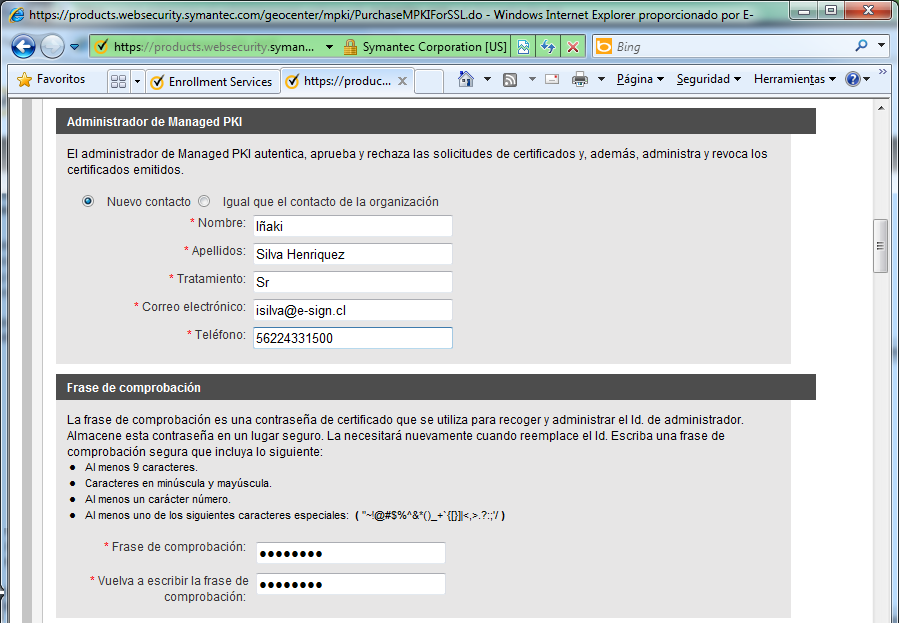Viewport: 899px width, 623px height.
Task: Click the Print icon in toolbar
Action: [580, 80]
